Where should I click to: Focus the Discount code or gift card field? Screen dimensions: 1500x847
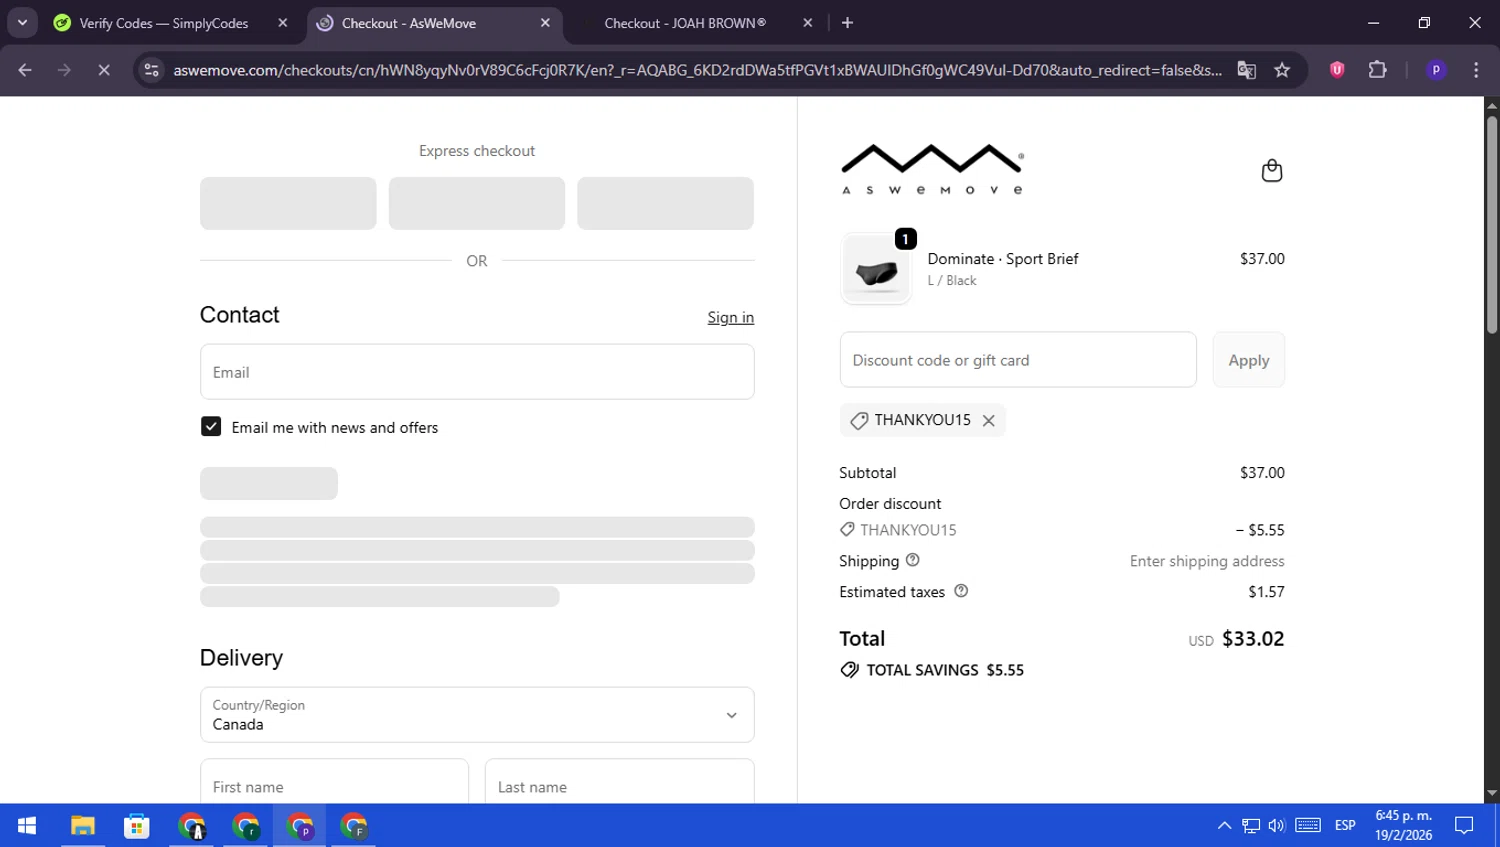point(1018,360)
